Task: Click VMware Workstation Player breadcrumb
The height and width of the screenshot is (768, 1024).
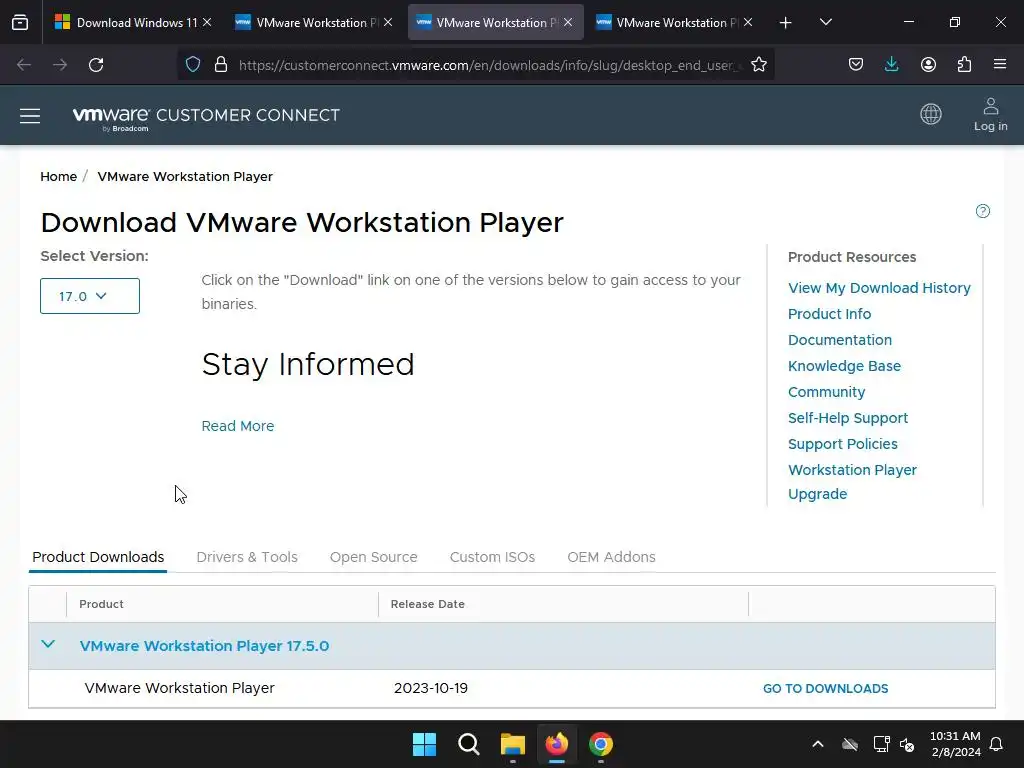Action: tap(185, 176)
